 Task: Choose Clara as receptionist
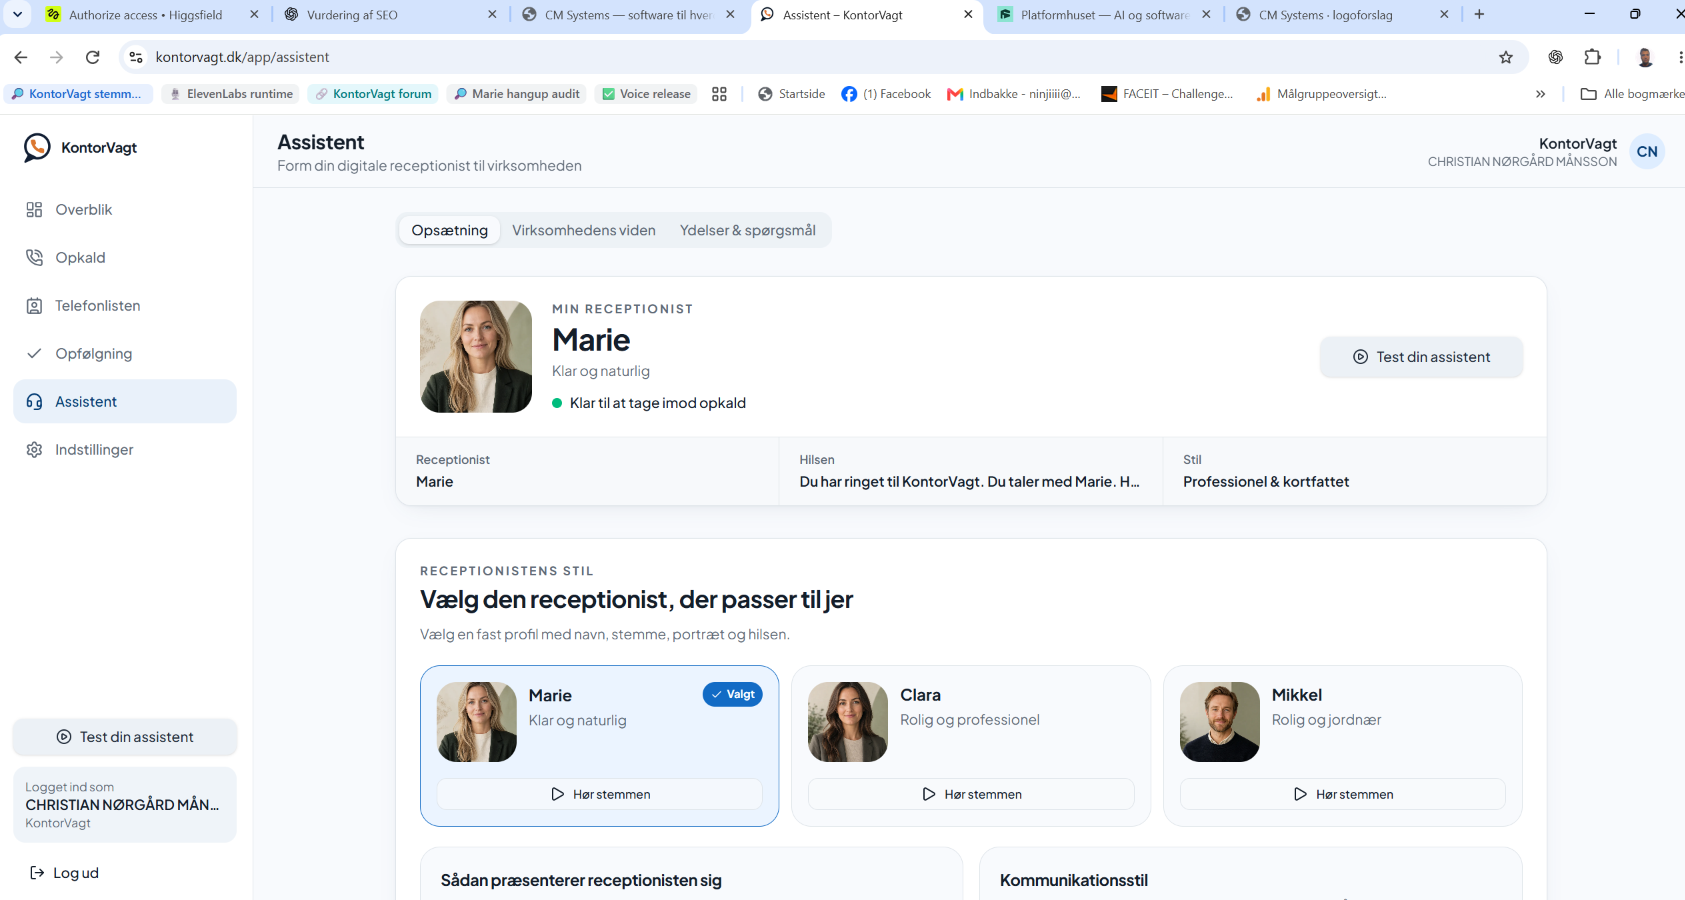pyautogui.click(x=971, y=746)
